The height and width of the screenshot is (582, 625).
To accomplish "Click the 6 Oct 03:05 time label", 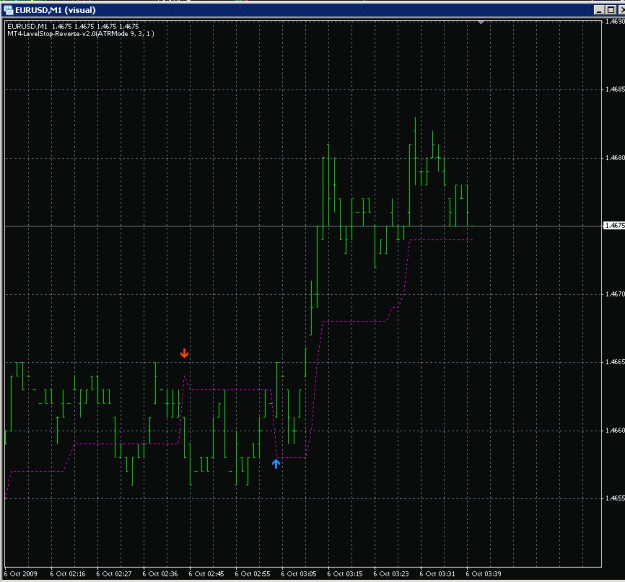I will [299, 574].
